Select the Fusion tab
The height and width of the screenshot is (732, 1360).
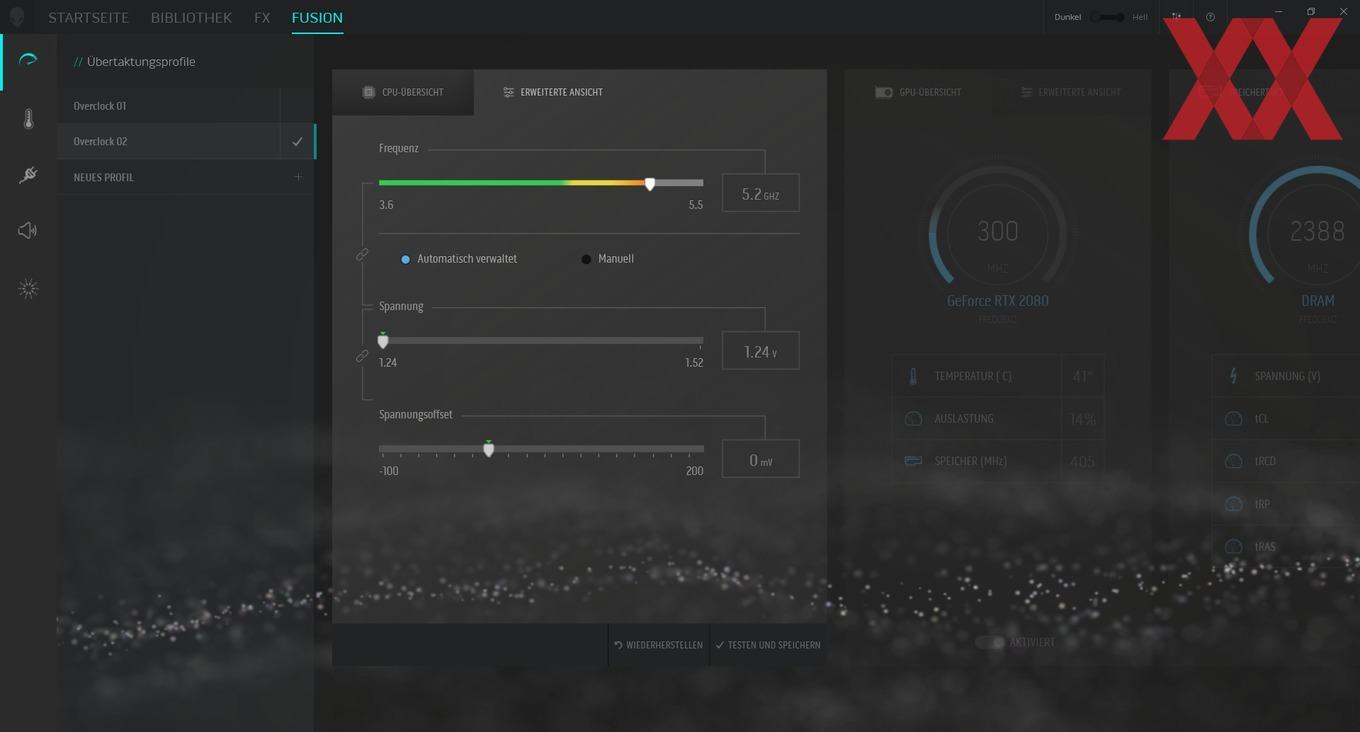coord(317,18)
